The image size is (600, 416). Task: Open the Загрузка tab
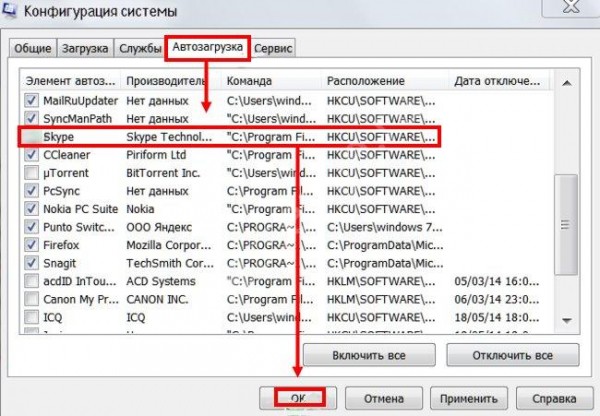pyautogui.click(x=85, y=49)
